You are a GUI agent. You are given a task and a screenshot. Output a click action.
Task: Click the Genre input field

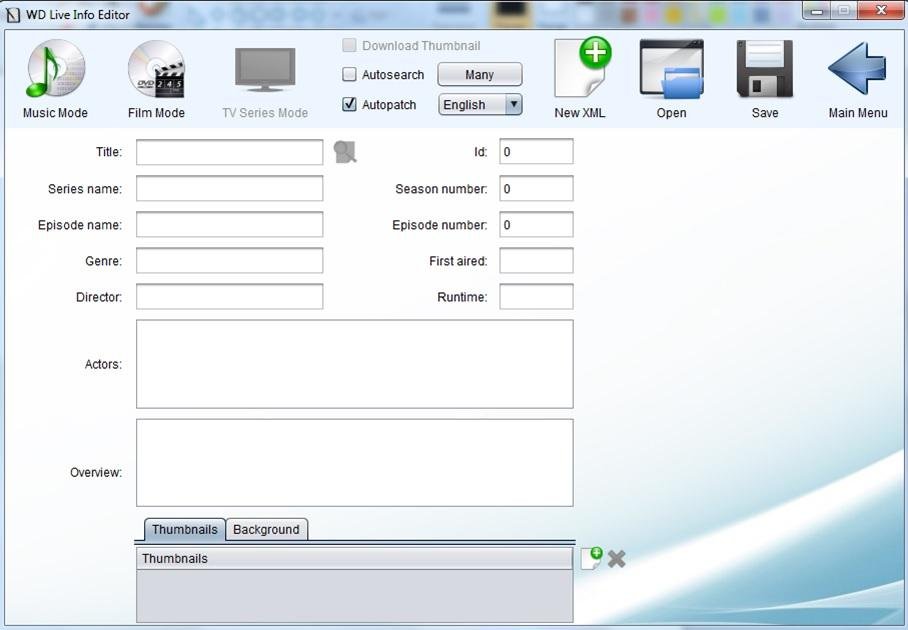[229, 261]
